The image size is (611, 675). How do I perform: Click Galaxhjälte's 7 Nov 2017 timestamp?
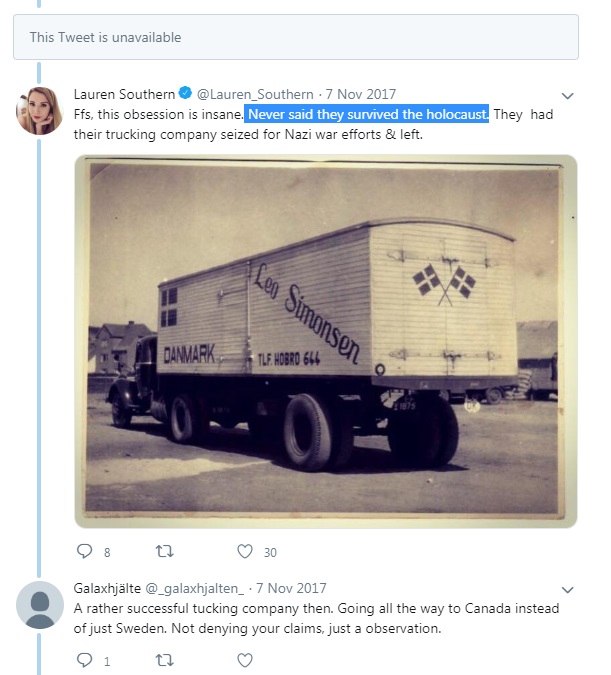292,588
